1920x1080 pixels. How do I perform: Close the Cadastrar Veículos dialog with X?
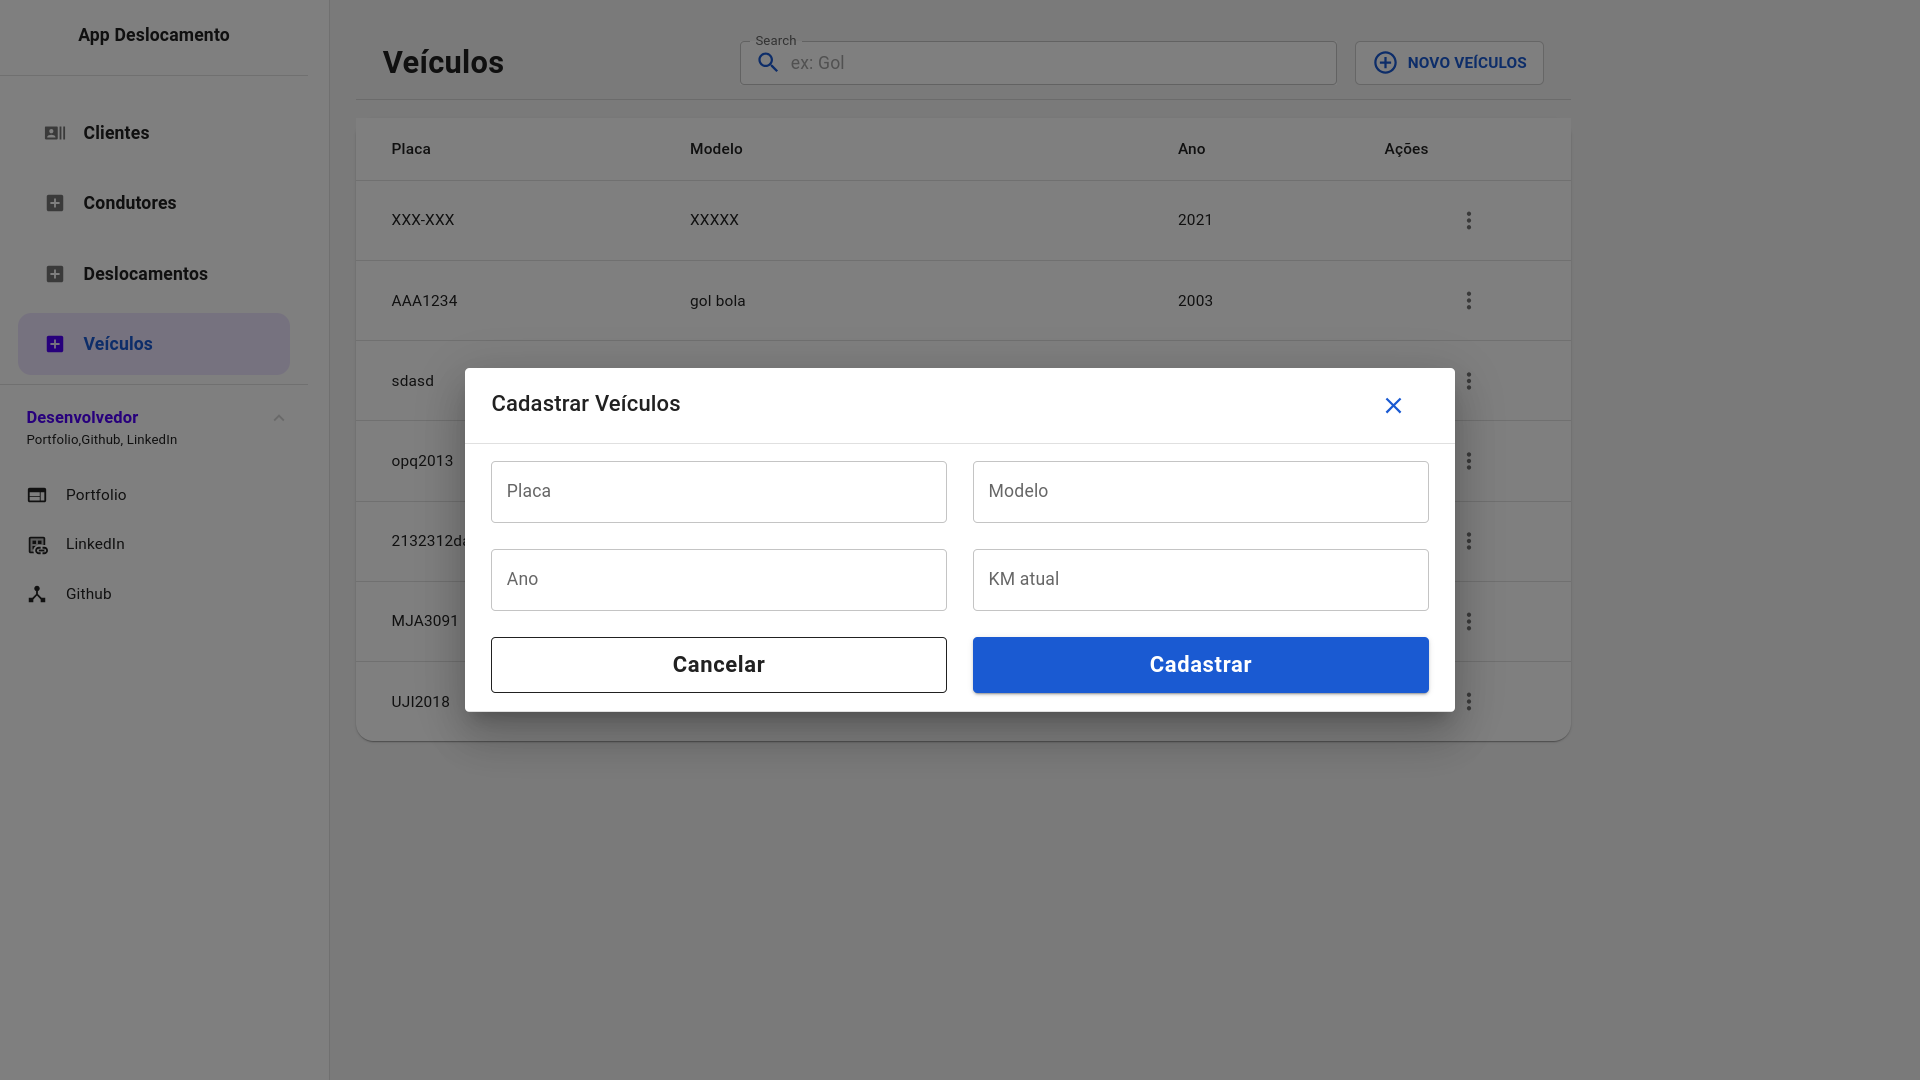click(x=1393, y=405)
